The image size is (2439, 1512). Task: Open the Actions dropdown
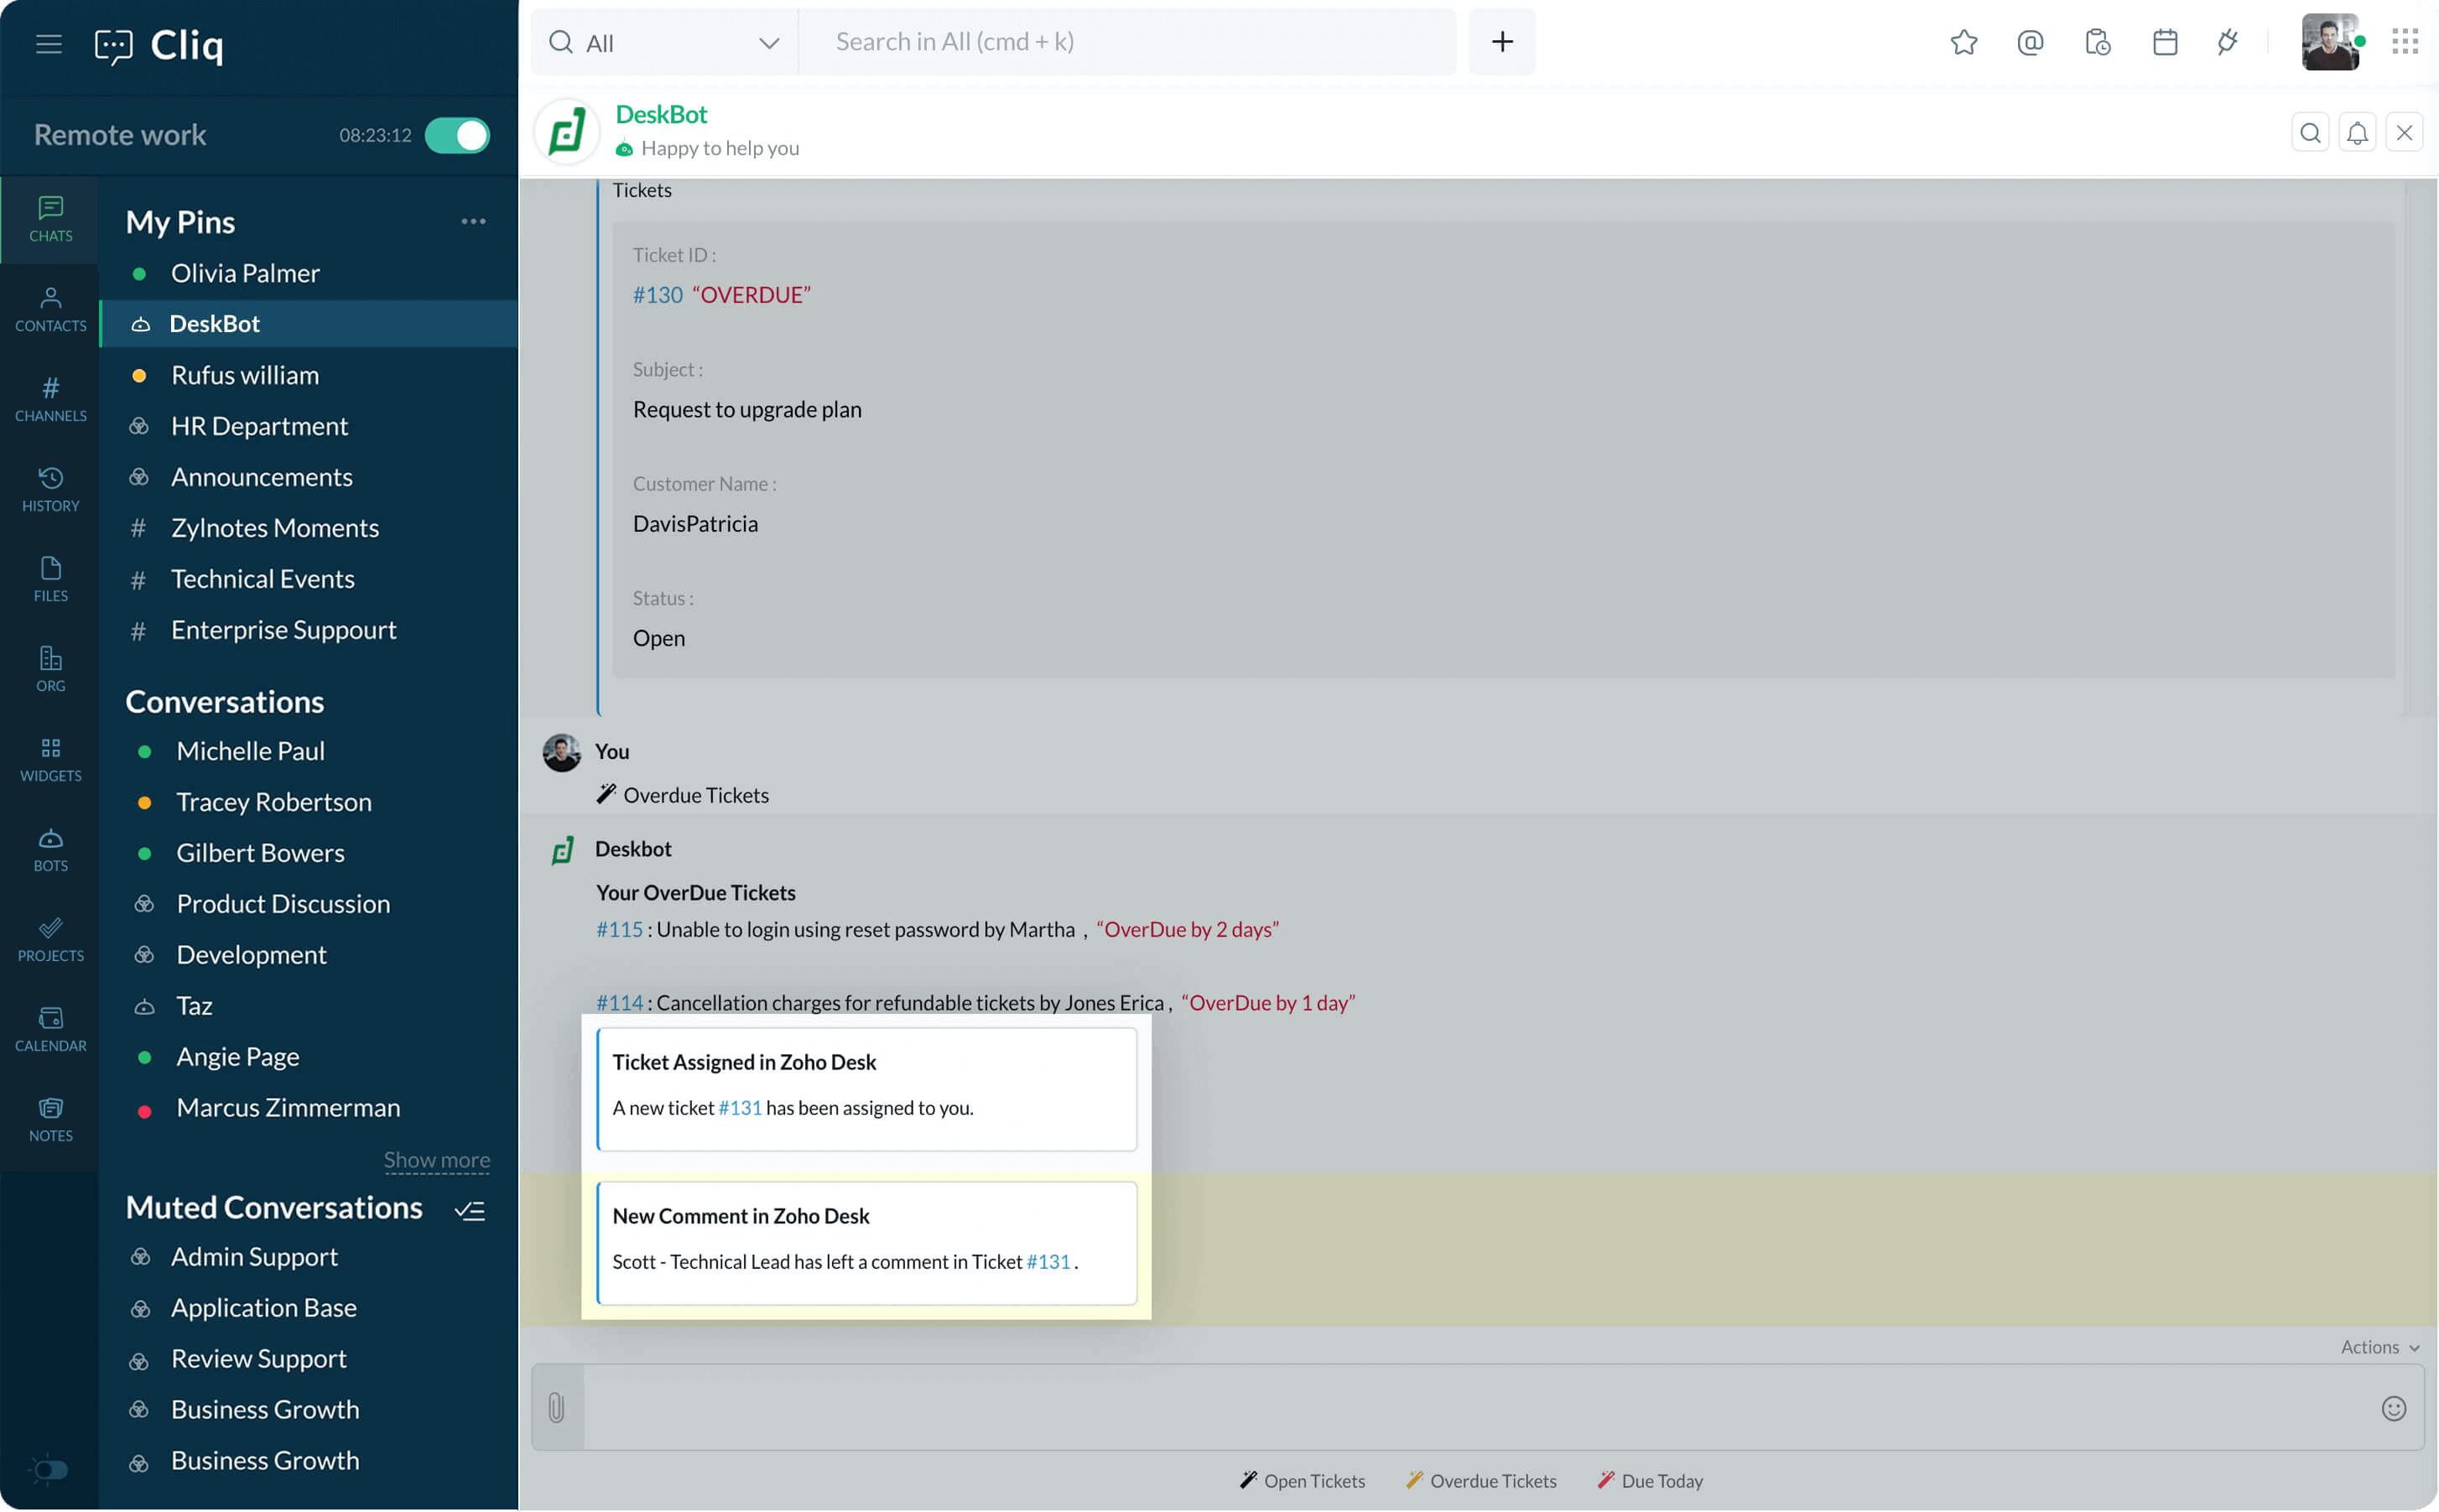[2379, 1347]
